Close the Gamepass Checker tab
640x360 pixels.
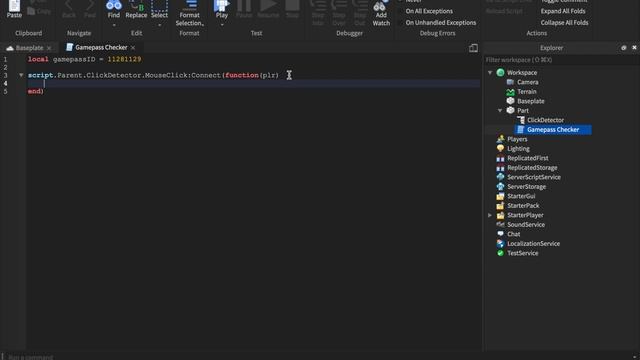point(133,48)
